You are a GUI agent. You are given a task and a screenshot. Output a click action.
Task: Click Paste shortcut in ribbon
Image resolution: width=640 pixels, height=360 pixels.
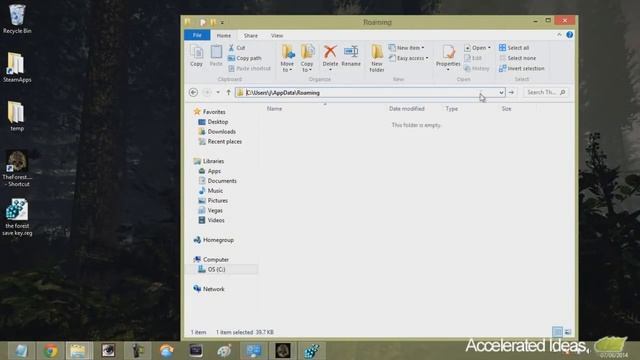point(249,69)
